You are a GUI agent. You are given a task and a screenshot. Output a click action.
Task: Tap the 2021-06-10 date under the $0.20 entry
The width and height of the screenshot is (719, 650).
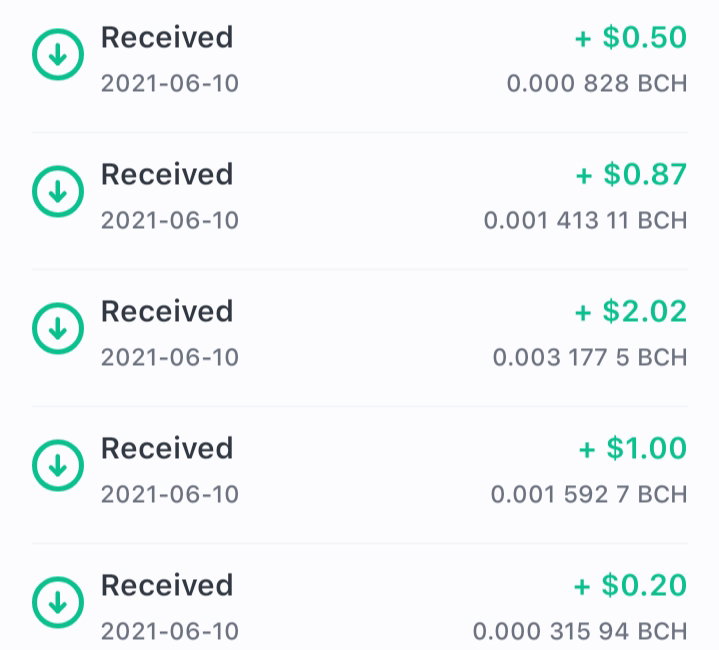click(x=170, y=631)
